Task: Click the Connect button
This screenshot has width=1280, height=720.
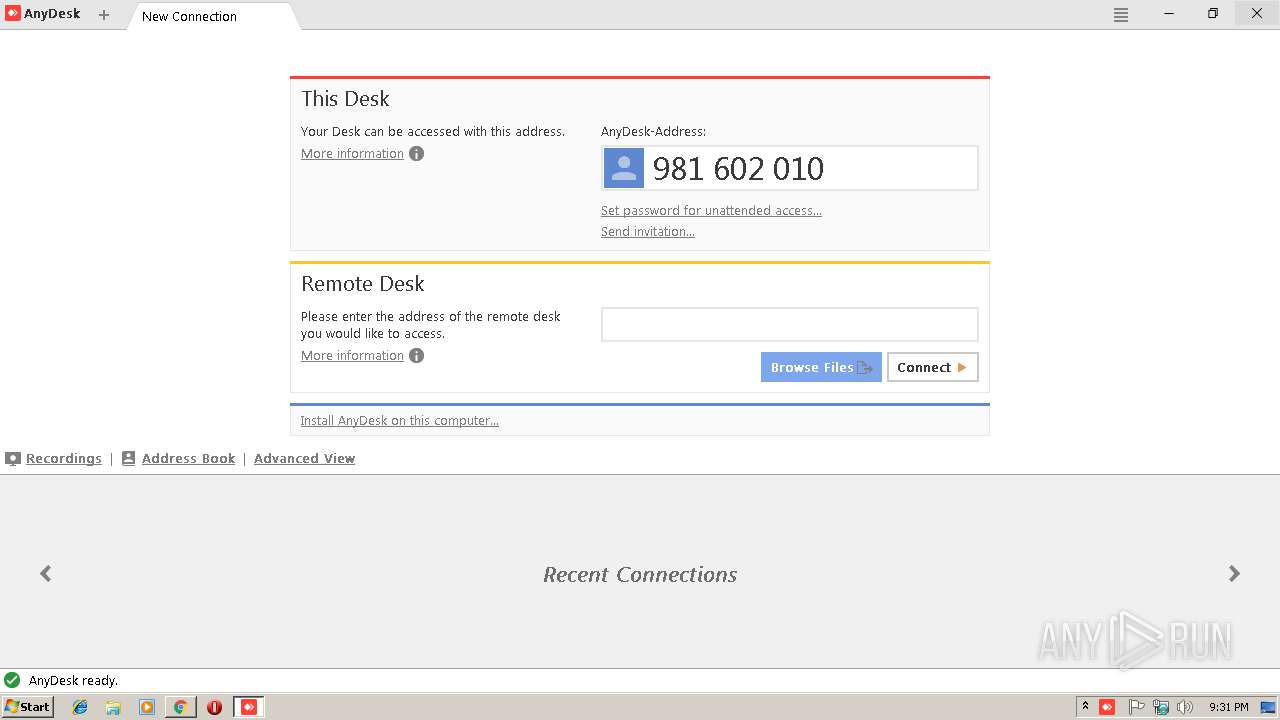Action: (x=932, y=367)
